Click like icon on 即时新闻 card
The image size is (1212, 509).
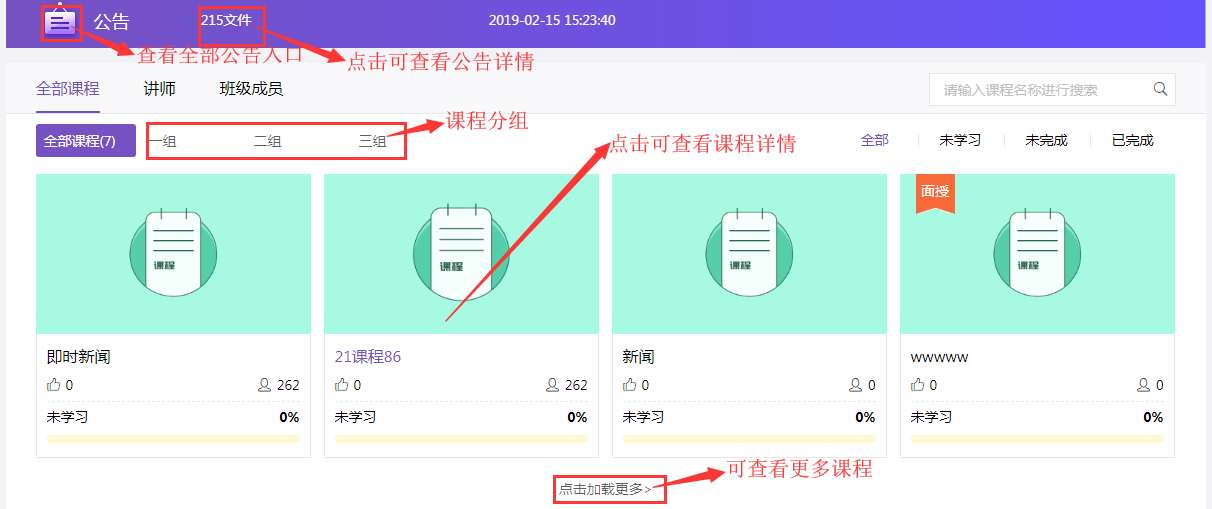54,385
